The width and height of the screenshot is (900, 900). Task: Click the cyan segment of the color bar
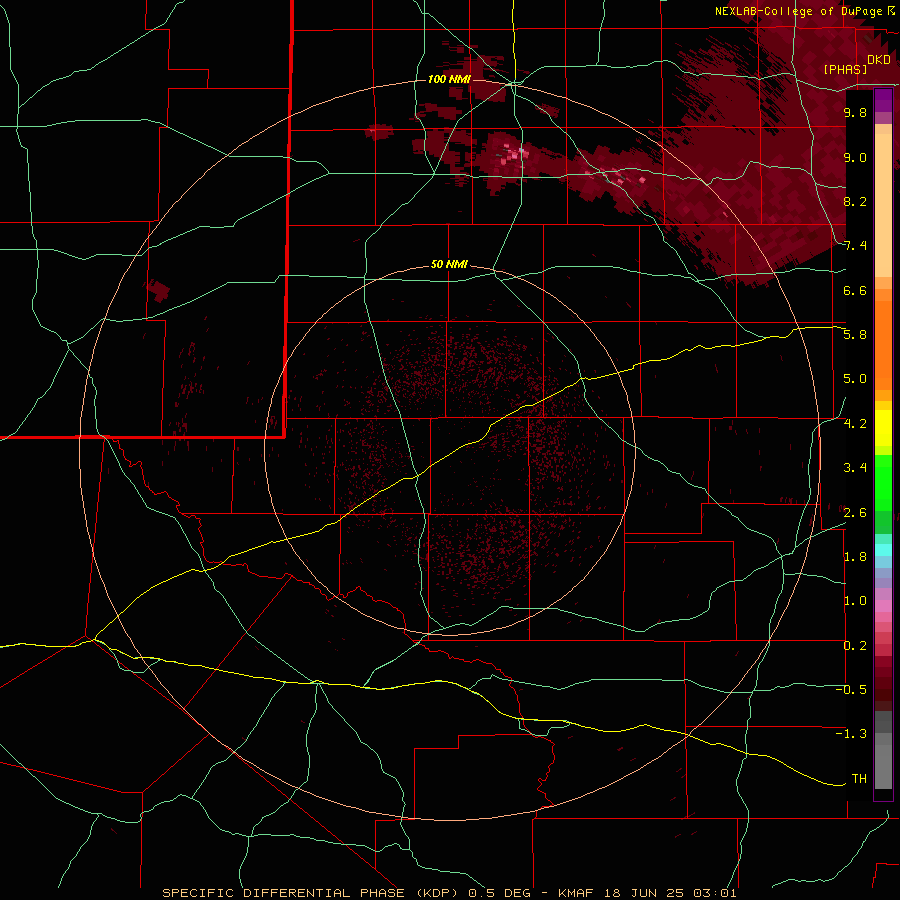(883, 550)
